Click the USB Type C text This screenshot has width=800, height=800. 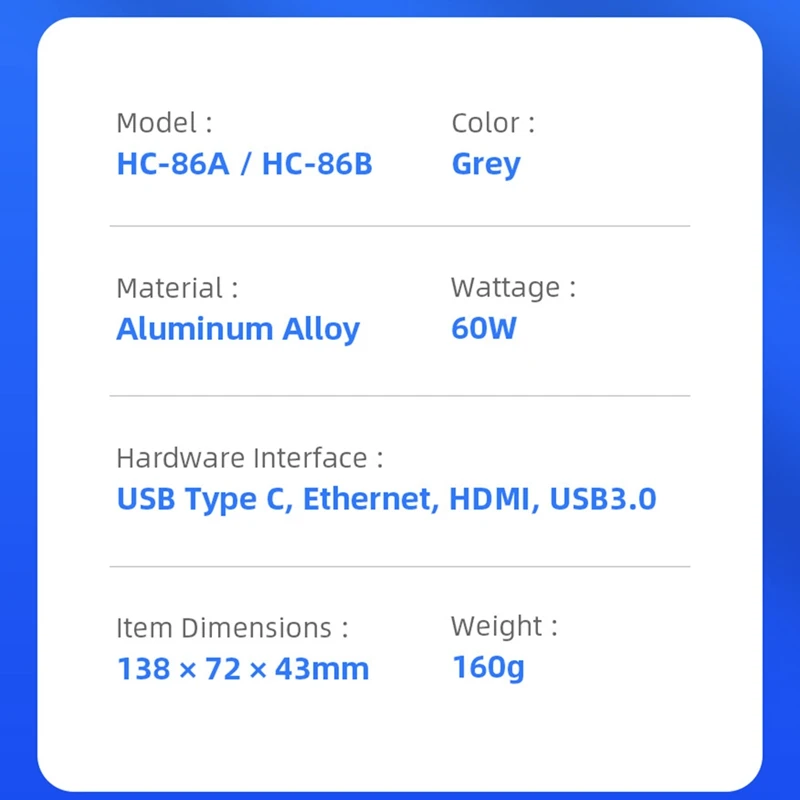(x=205, y=499)
